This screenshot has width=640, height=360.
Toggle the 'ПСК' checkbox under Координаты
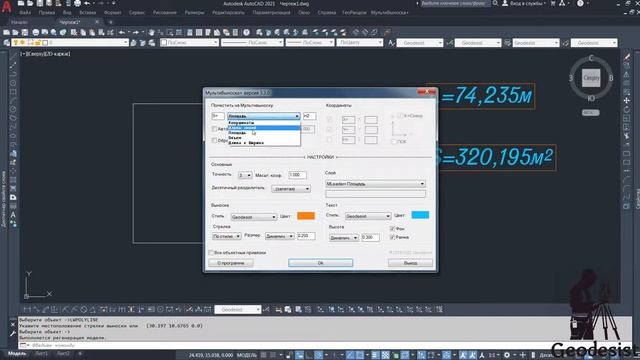[393, 142]
